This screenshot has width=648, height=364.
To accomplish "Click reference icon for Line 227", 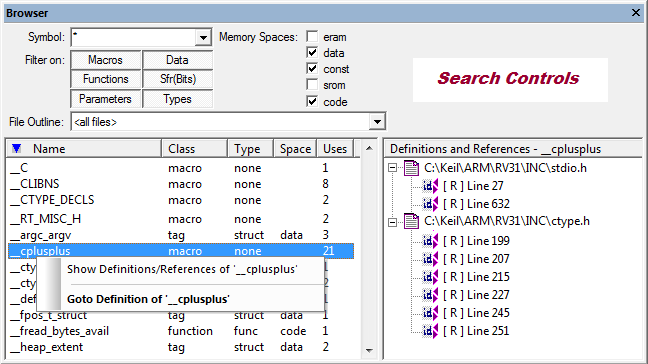I will tap(430, 295).
